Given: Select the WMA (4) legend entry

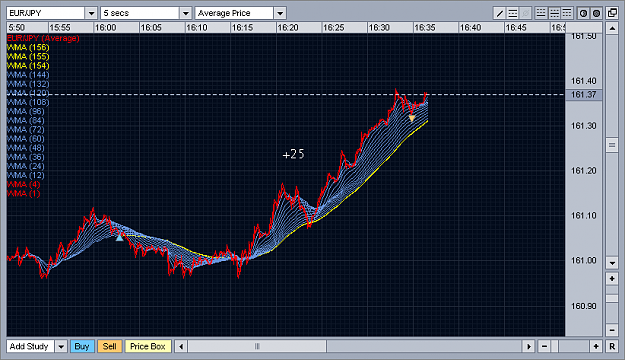Looking at the screenshot, I should click(x=24, y=185).
